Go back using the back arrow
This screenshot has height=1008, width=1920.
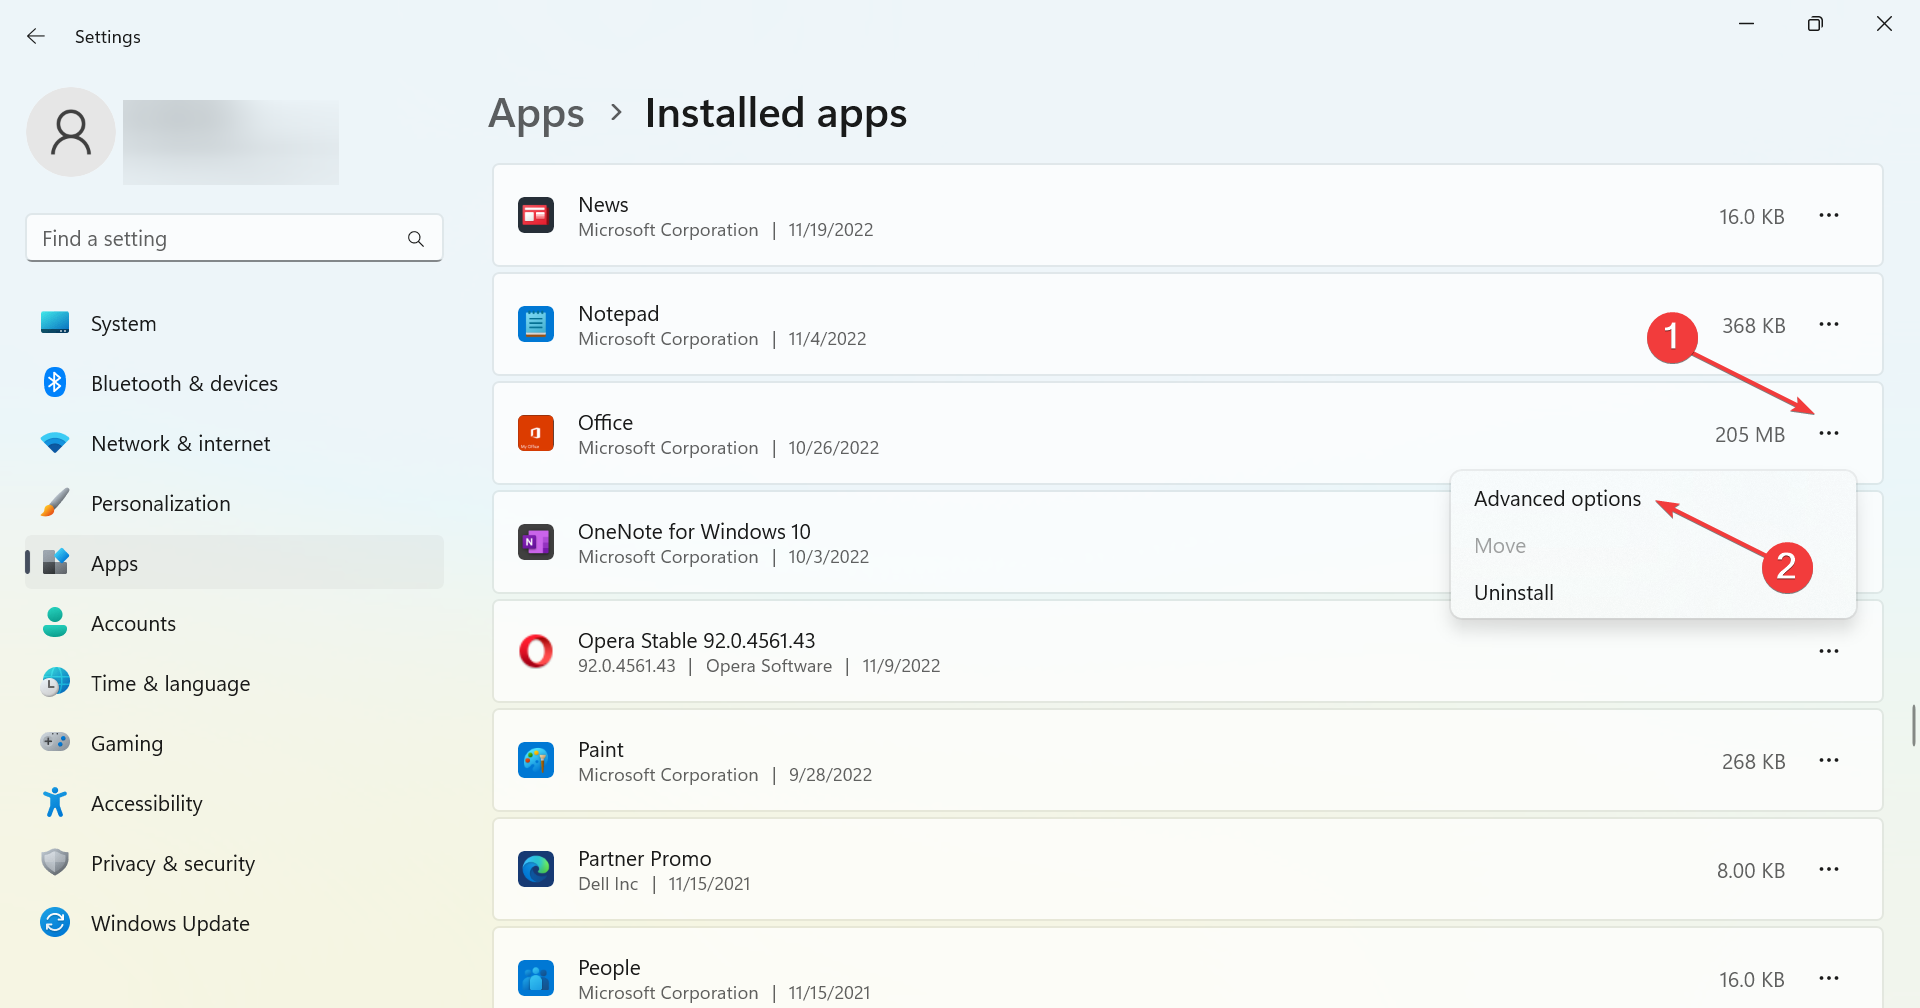[x=36, y=37]
